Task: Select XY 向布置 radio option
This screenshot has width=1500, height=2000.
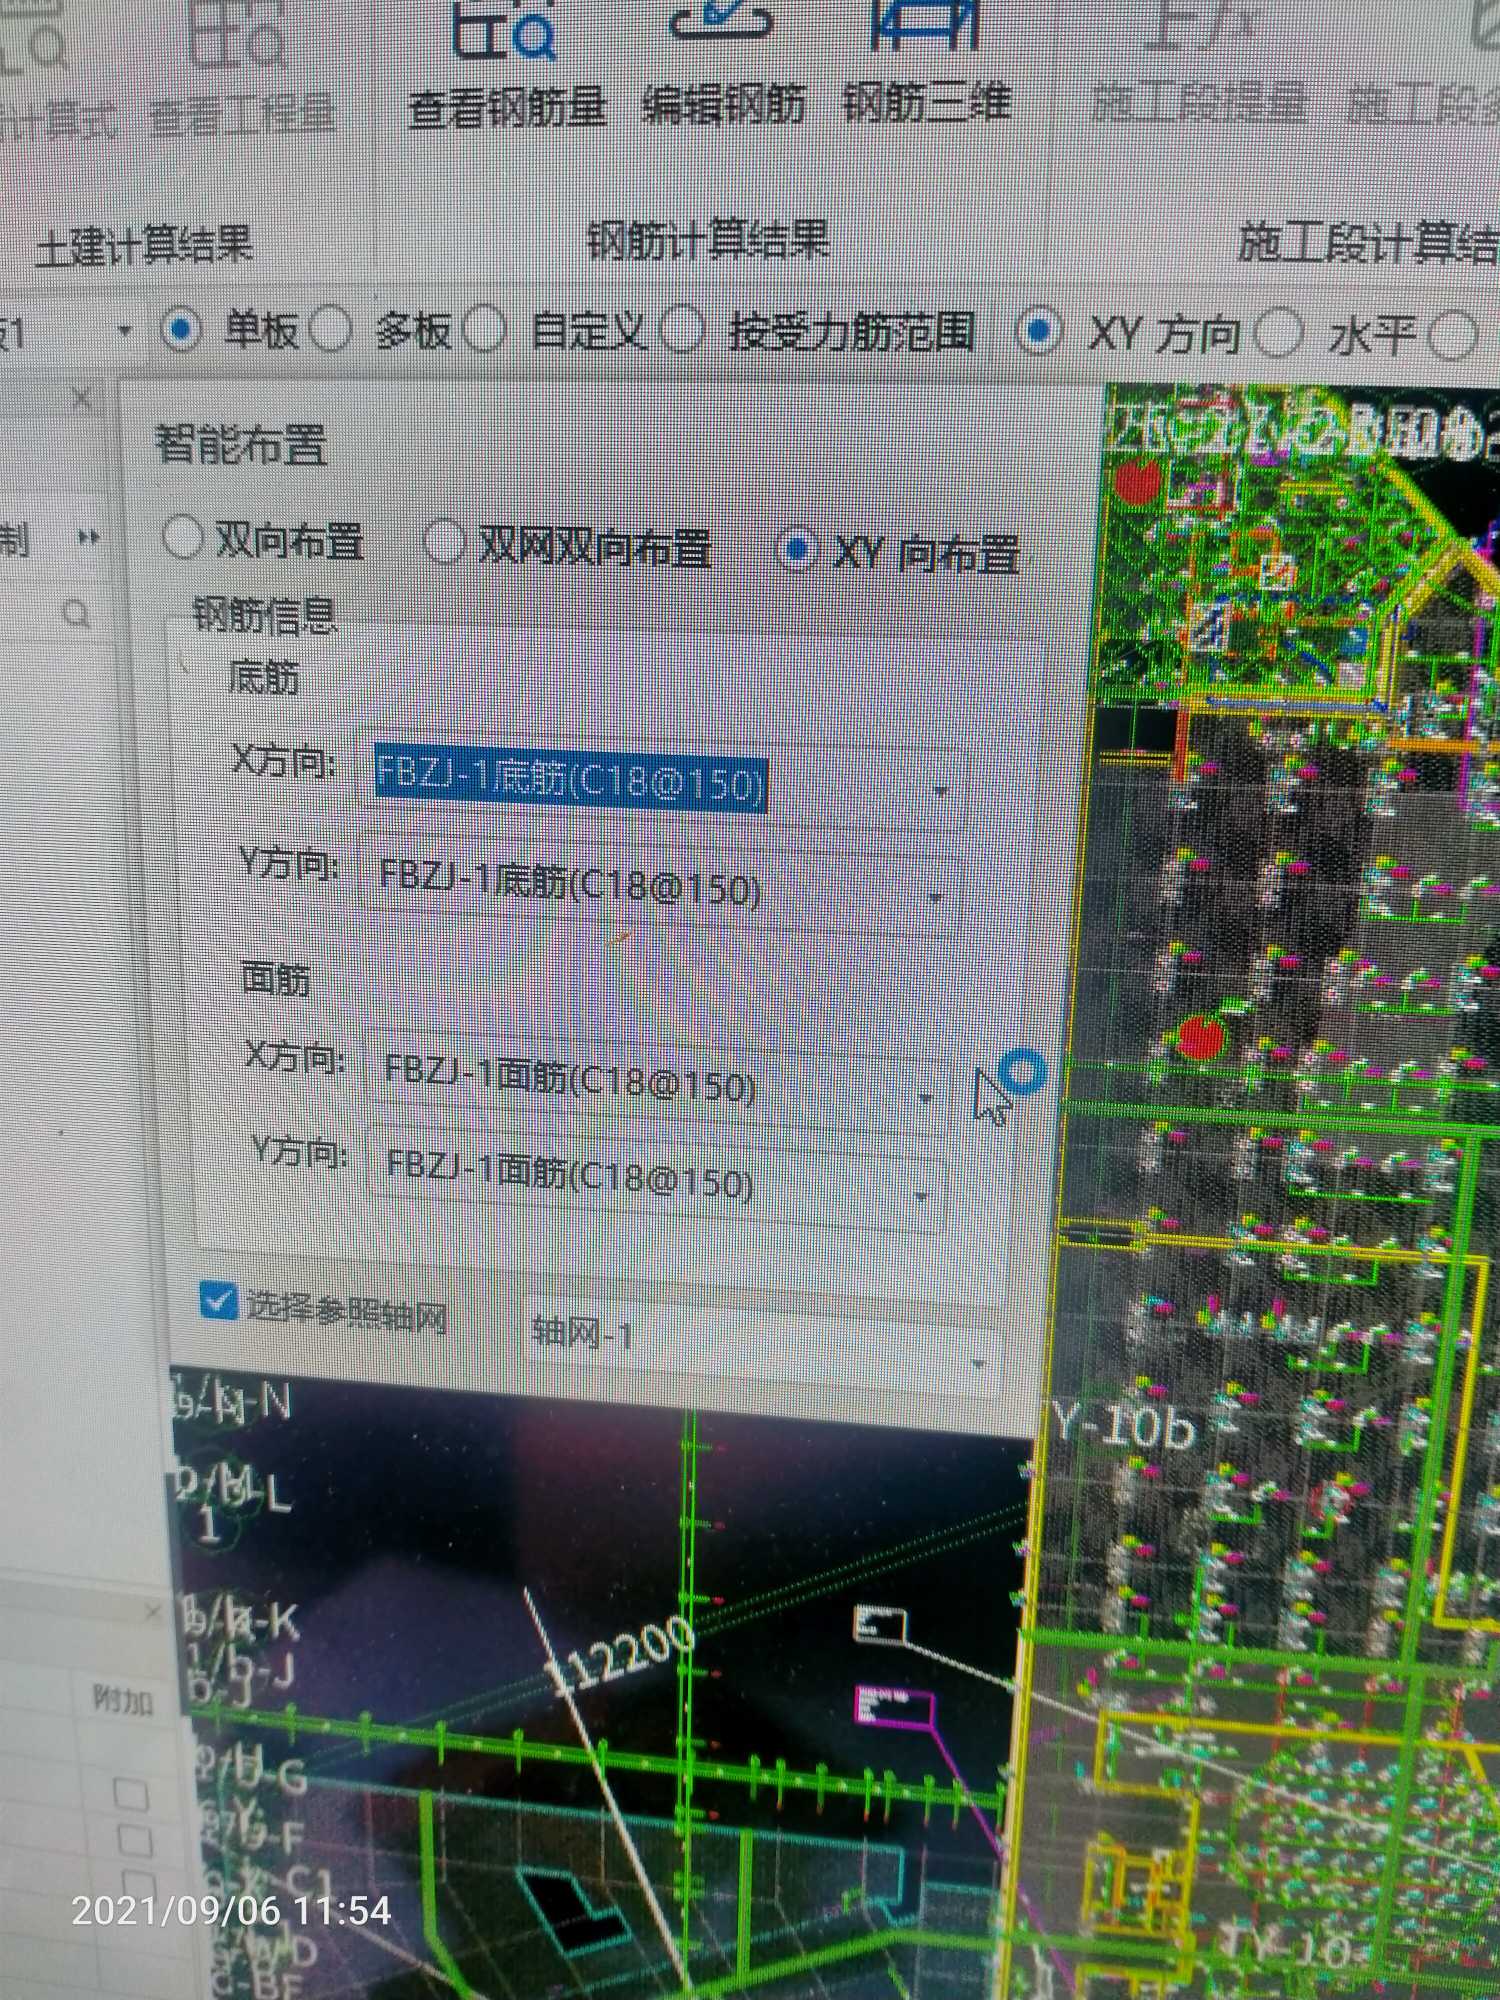Action: click(797, 548)
